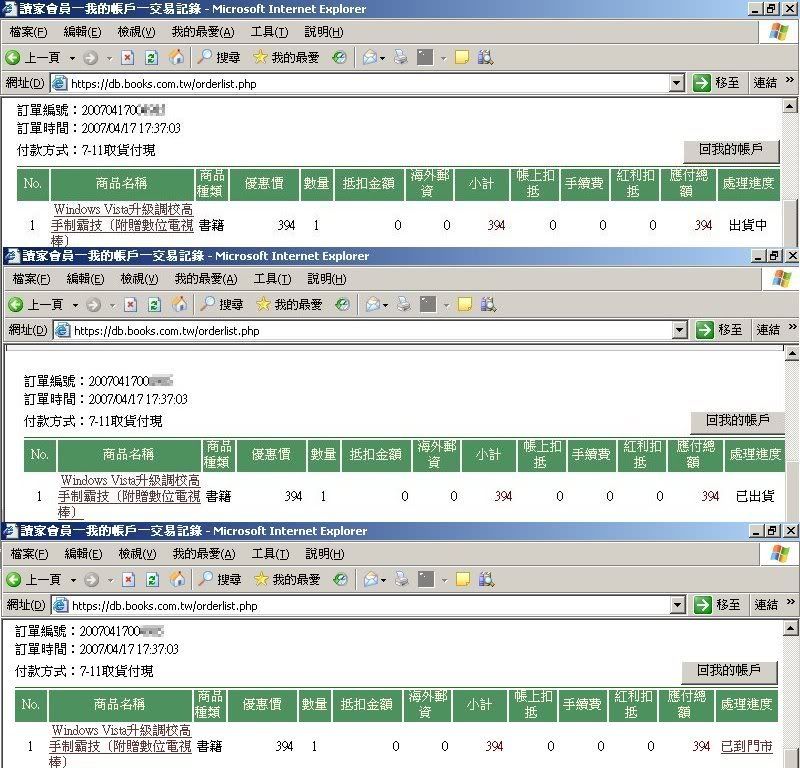Open the 檢視(V) menu in the 已出貨 window

[x=139, y=279]
